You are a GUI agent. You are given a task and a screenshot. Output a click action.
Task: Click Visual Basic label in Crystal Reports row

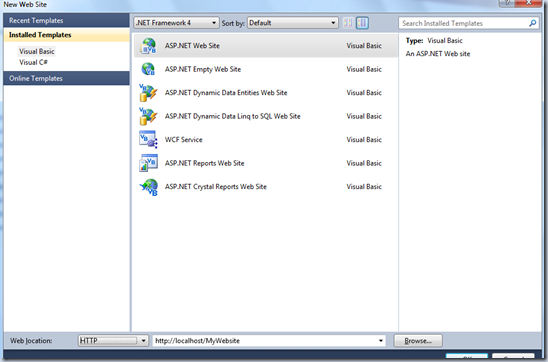pyautogui.click(x=364, y=187)
